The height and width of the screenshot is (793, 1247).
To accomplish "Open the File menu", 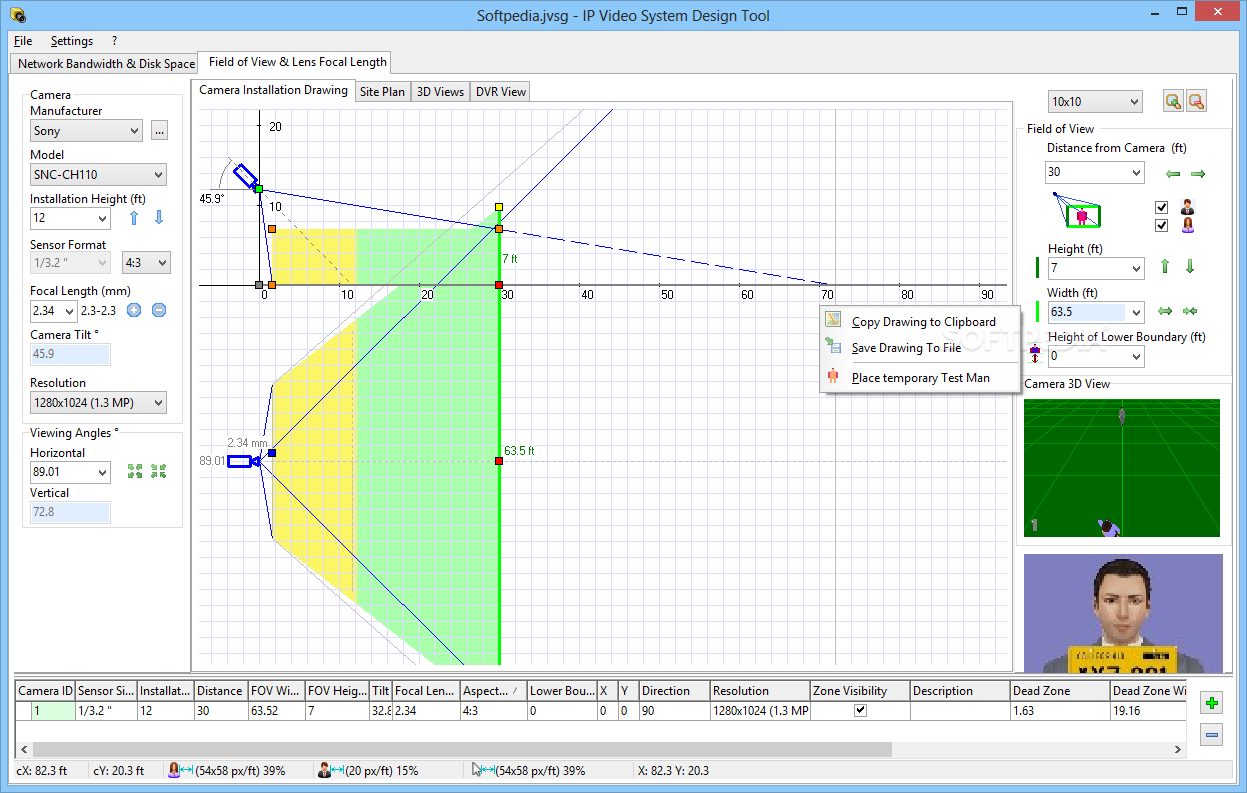I will [23, 41].
